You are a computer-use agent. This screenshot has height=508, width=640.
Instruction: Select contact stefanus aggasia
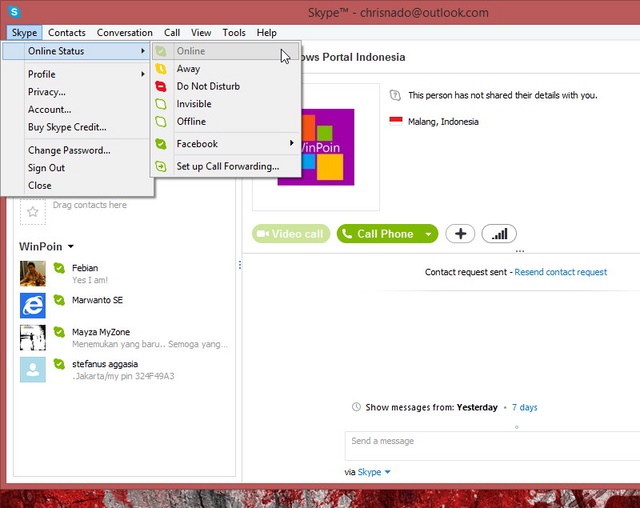point(124,369)
